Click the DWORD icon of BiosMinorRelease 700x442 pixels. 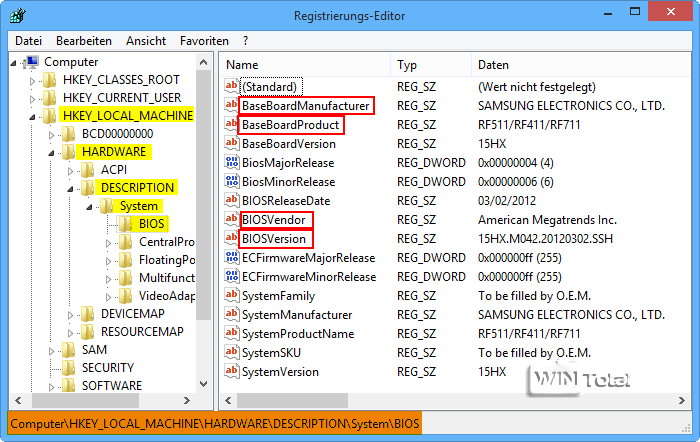point(231,181)
